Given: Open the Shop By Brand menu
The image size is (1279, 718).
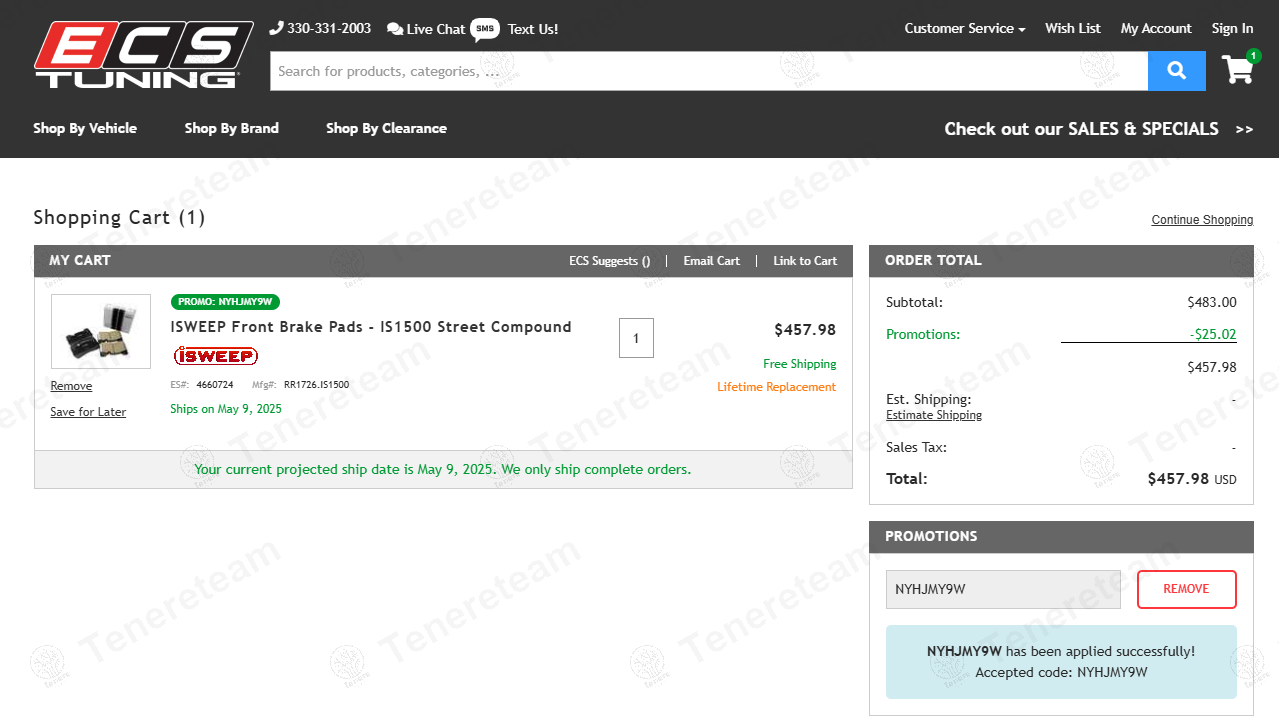Looking at the screenshot, I should pyautogui.click(x=231, y=128).
